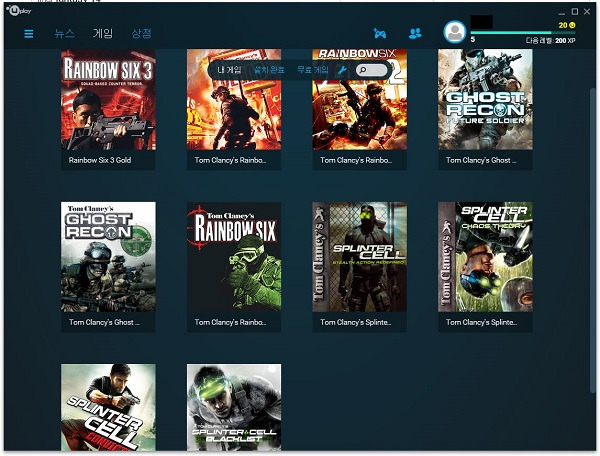The image size is (600, 456).
Task: Open the original Ghost Recon cover
Action: 108,257
